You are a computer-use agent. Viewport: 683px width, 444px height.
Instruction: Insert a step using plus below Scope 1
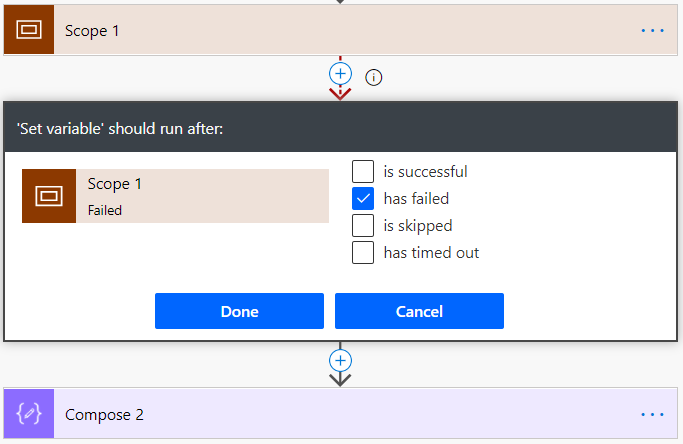coord(340,74)
